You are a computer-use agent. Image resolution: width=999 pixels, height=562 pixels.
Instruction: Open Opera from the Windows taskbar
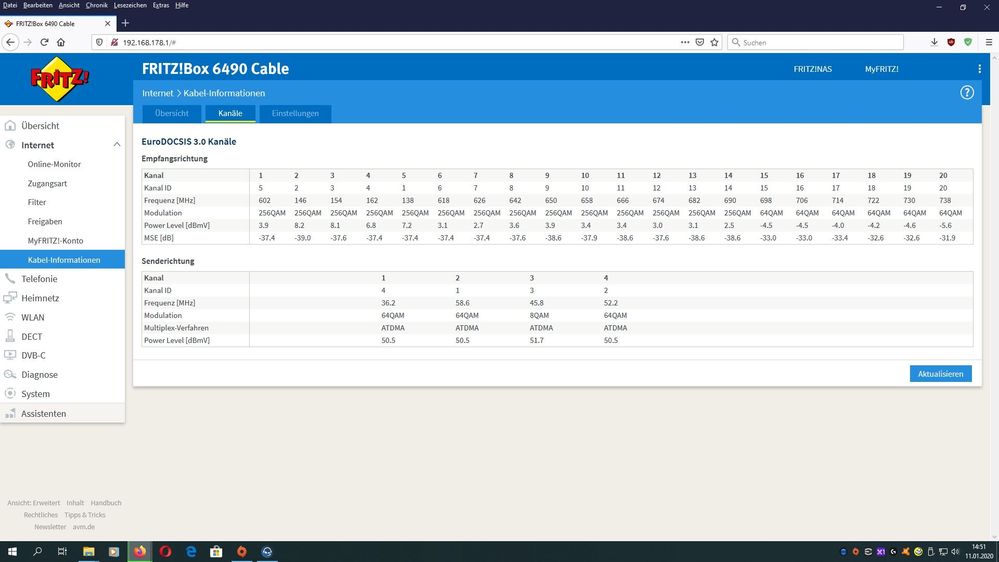pyautogui.click(x=165, y=551)
